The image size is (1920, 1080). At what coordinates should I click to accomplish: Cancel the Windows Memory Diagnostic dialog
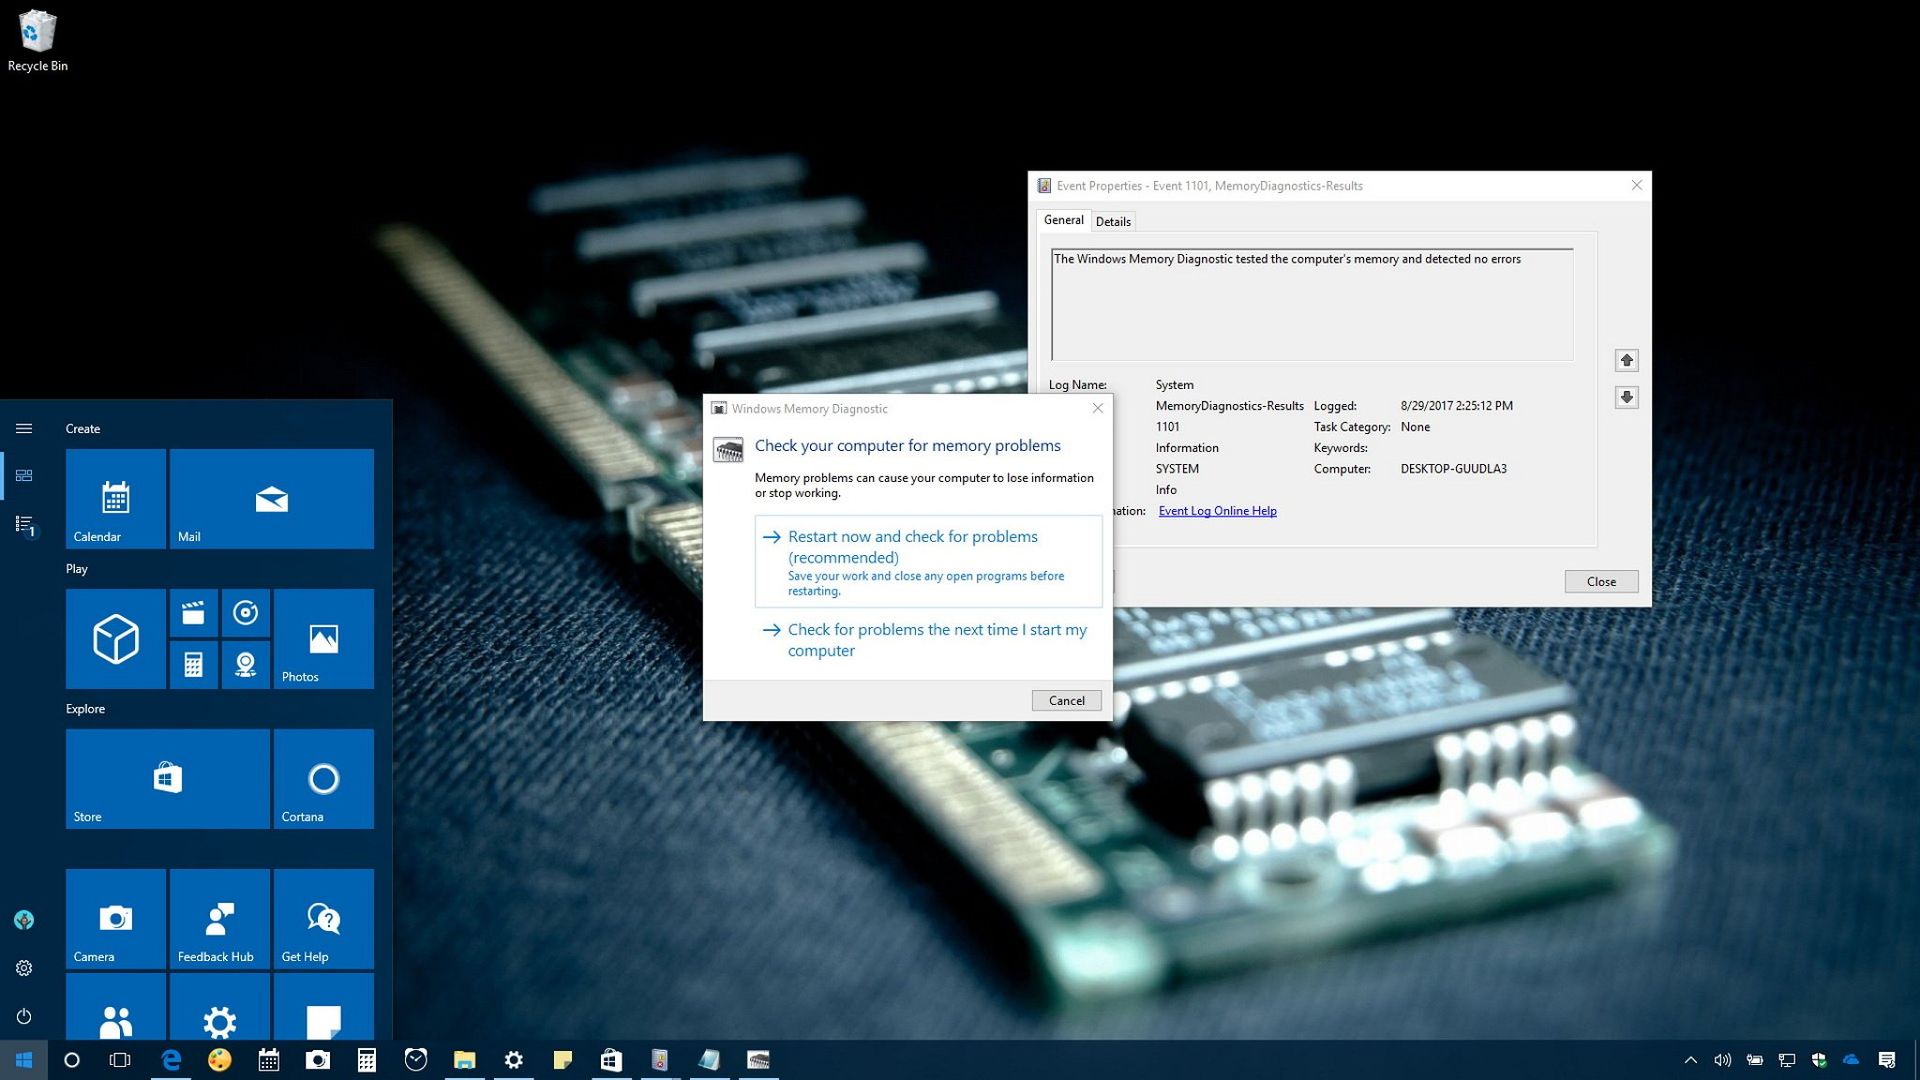(x=1066, y=700)
